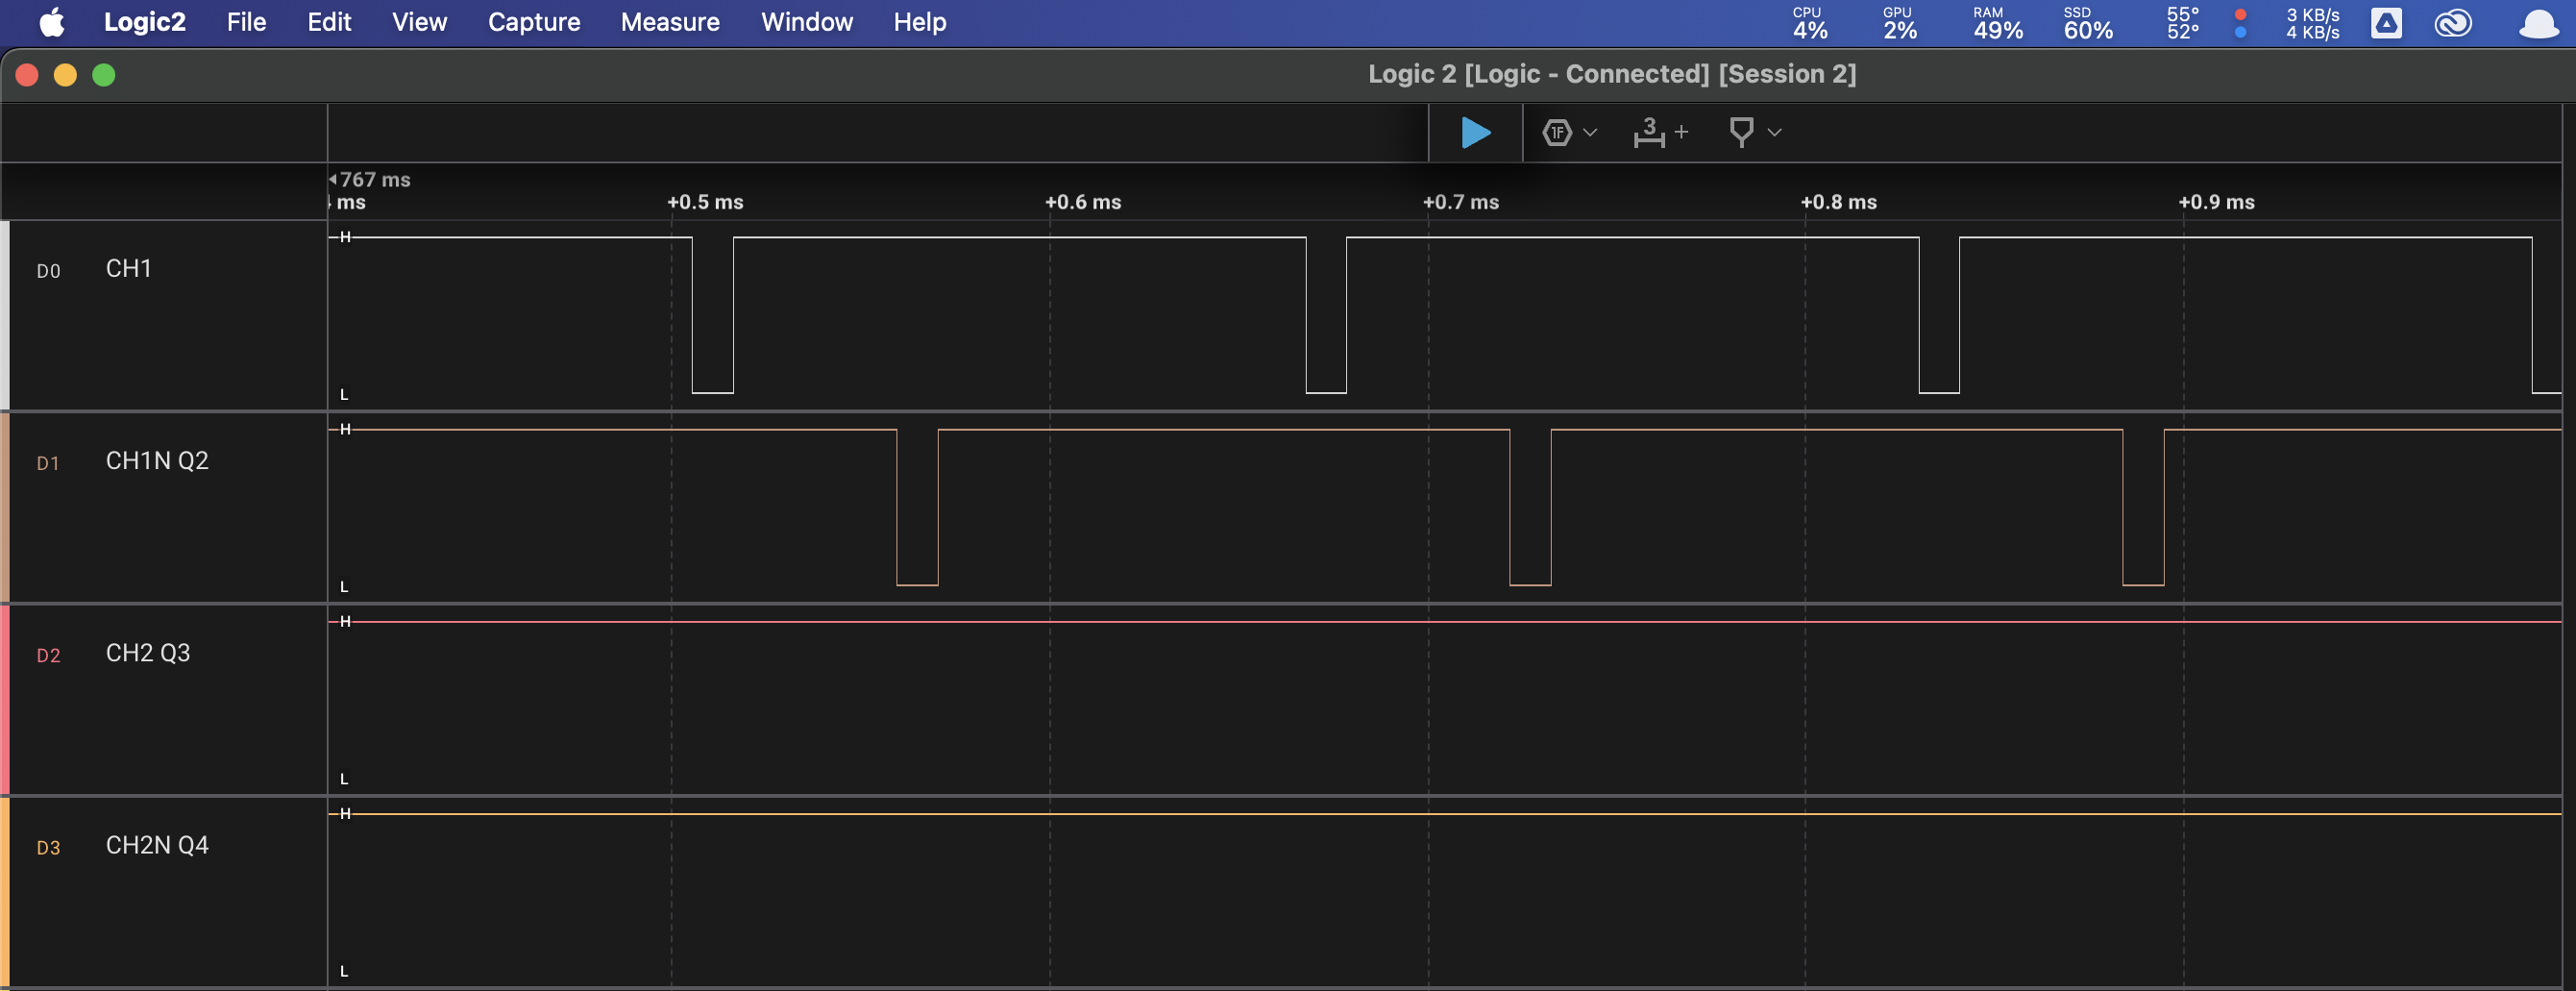Select the CH1N Q2 channel label

click(x=157, y=460)
